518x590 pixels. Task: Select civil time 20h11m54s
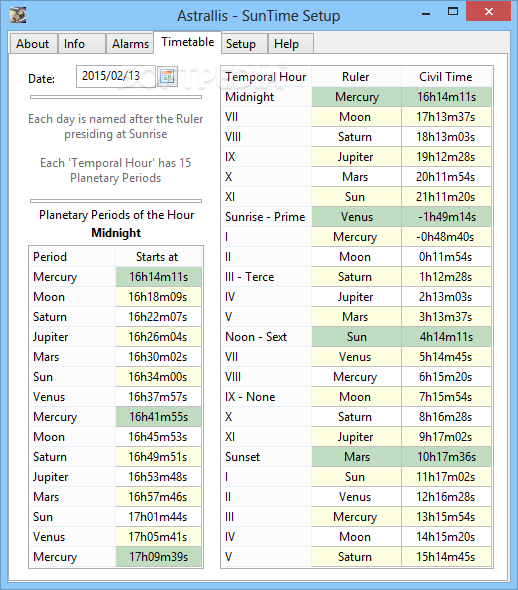coord(447,177)
